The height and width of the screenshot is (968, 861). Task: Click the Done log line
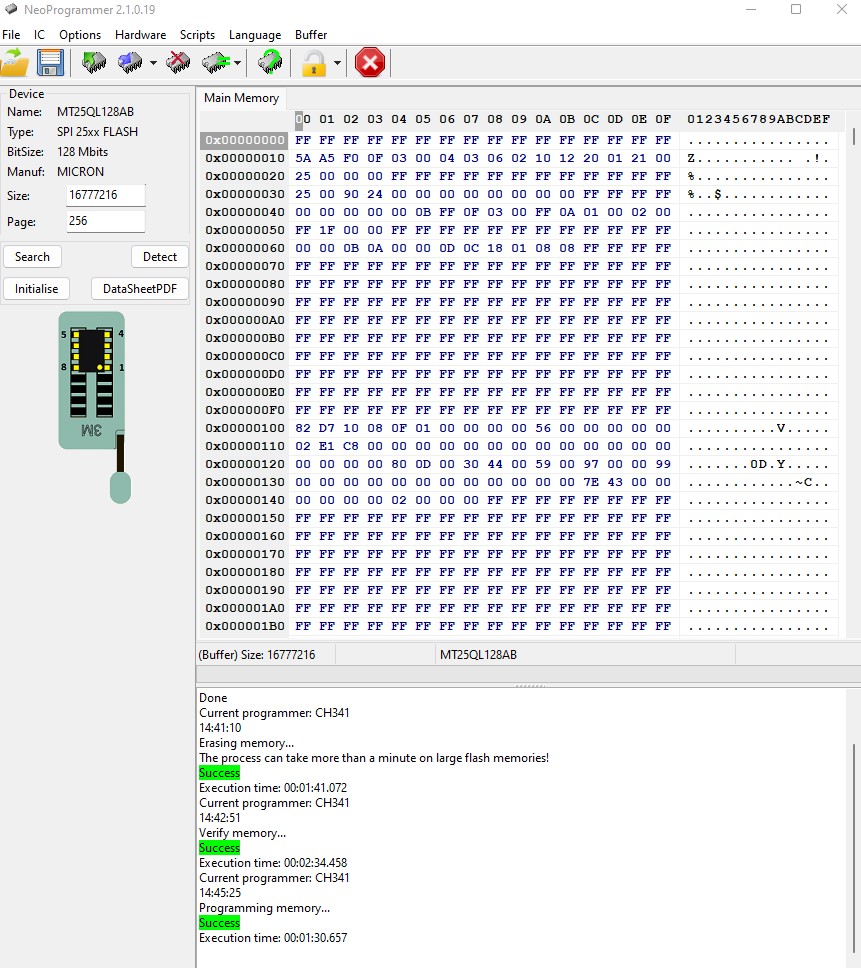click(x=213, y=698)
